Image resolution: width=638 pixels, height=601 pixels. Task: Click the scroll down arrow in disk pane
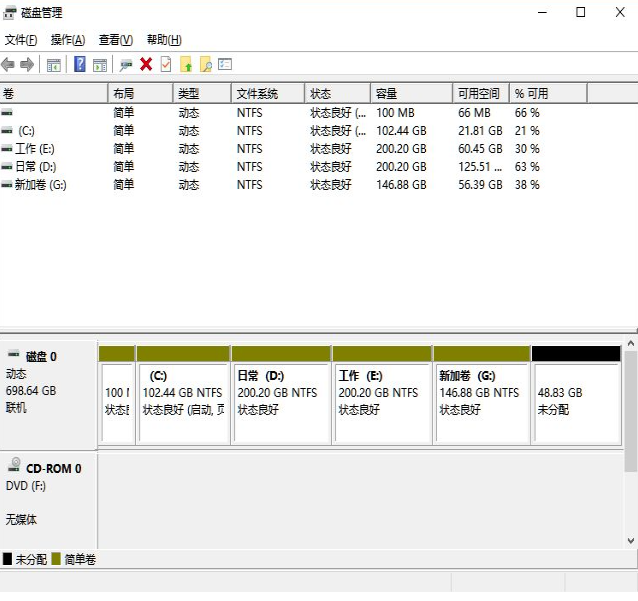630,540
